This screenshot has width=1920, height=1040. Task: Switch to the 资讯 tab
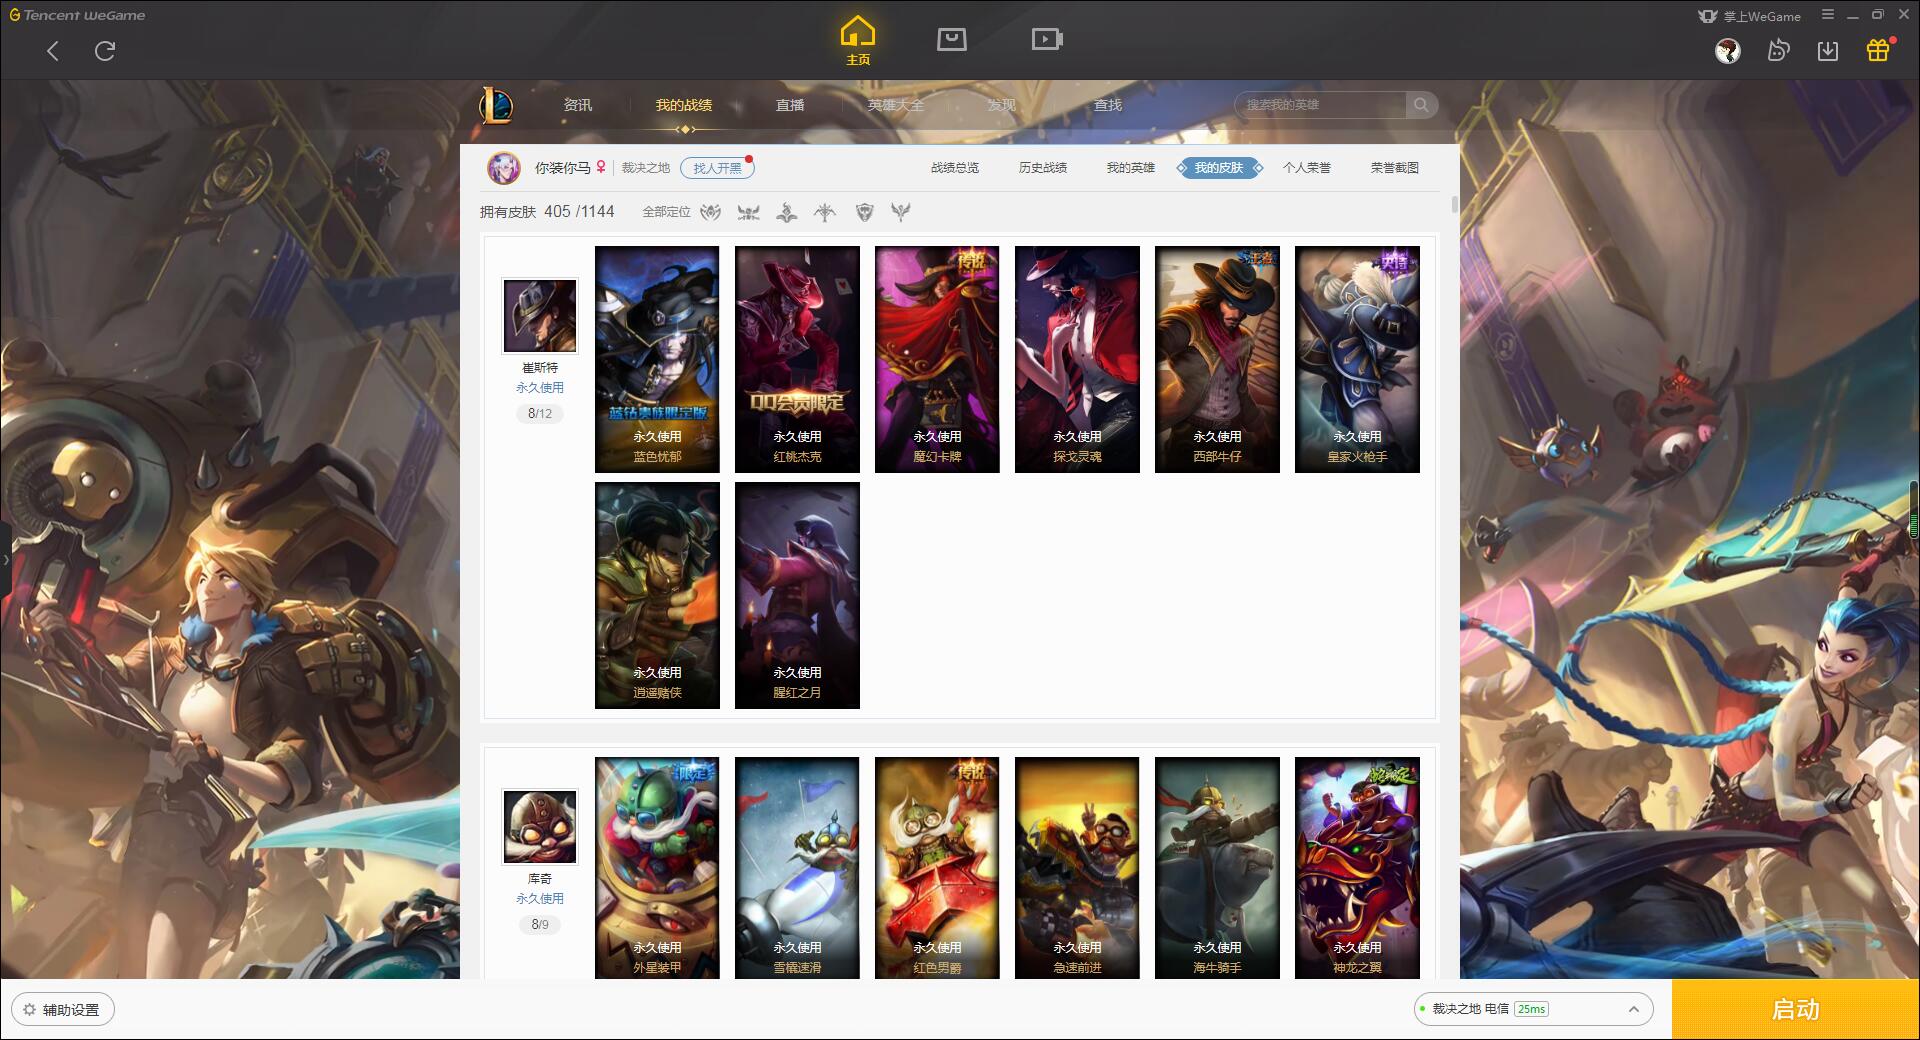pyautogui.click(x=577, y=105)
